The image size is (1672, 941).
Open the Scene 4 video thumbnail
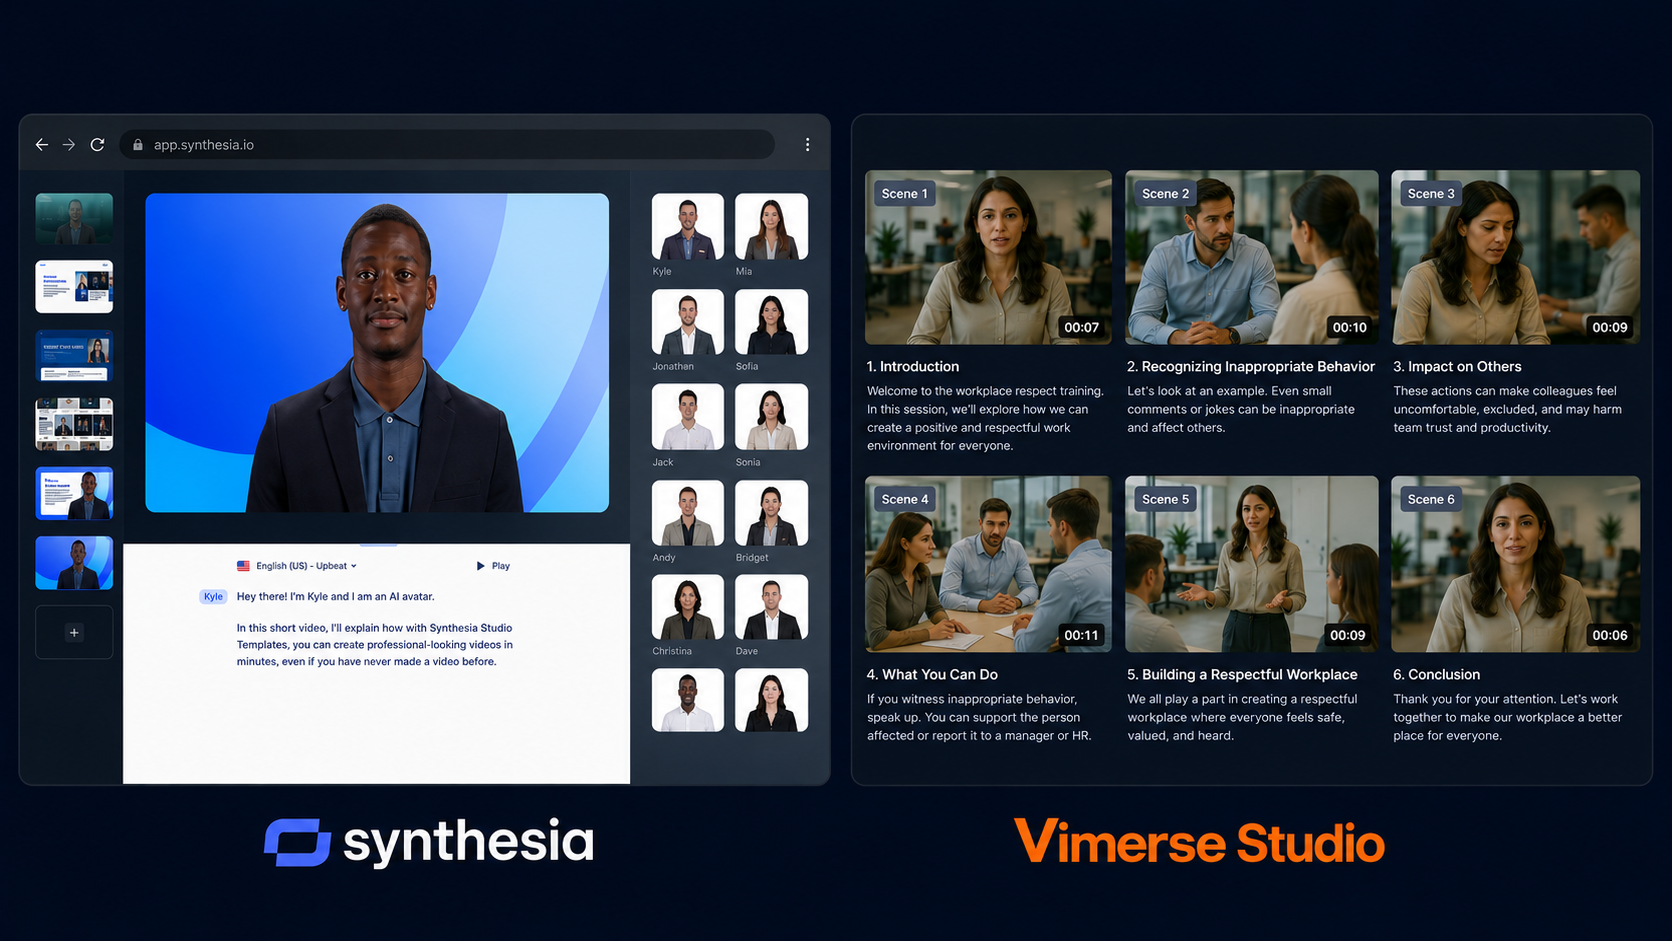(988, 564)
